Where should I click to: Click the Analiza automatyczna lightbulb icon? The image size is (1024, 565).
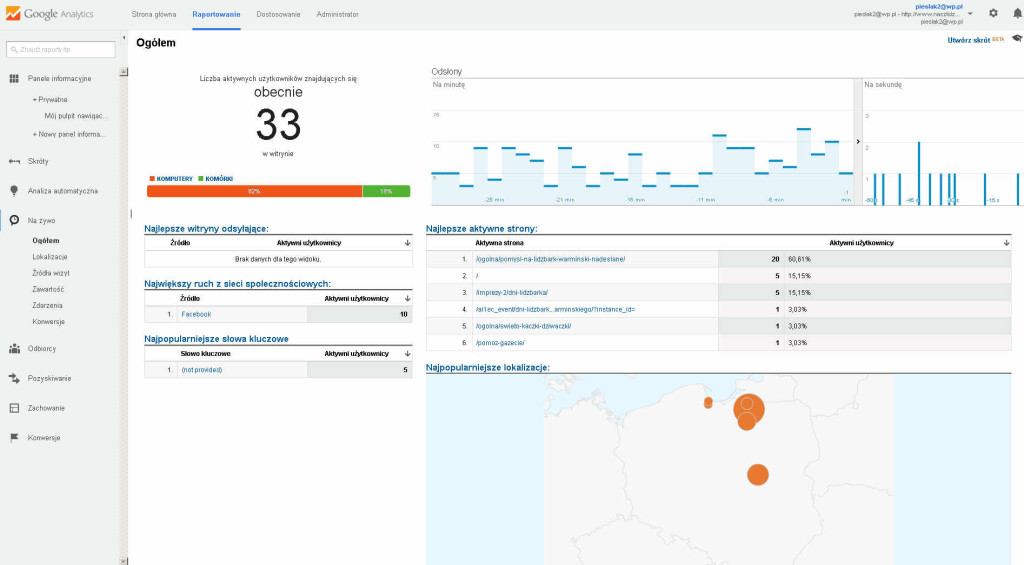(x=14, y=191)
